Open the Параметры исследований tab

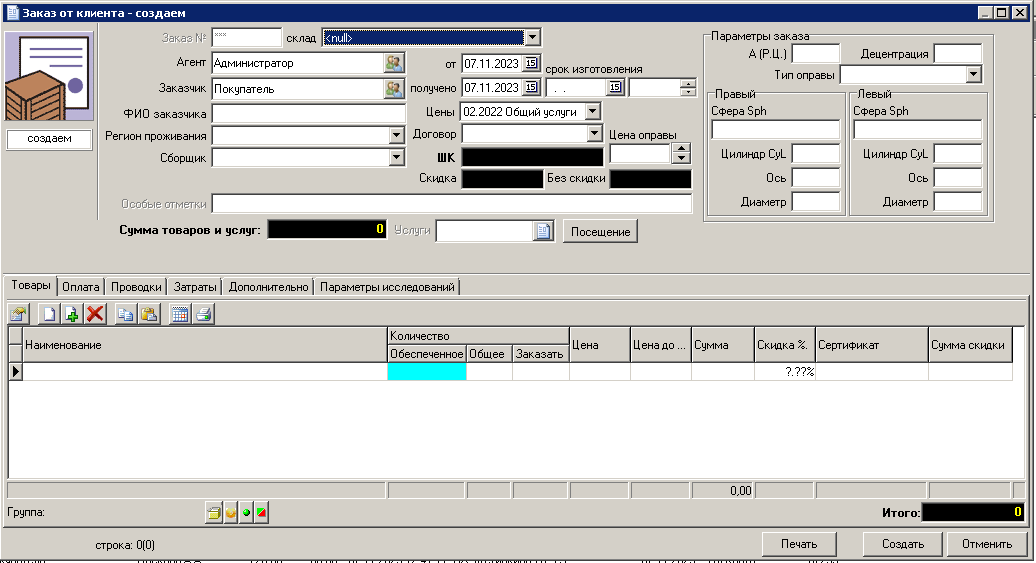(x=388, y=287)
